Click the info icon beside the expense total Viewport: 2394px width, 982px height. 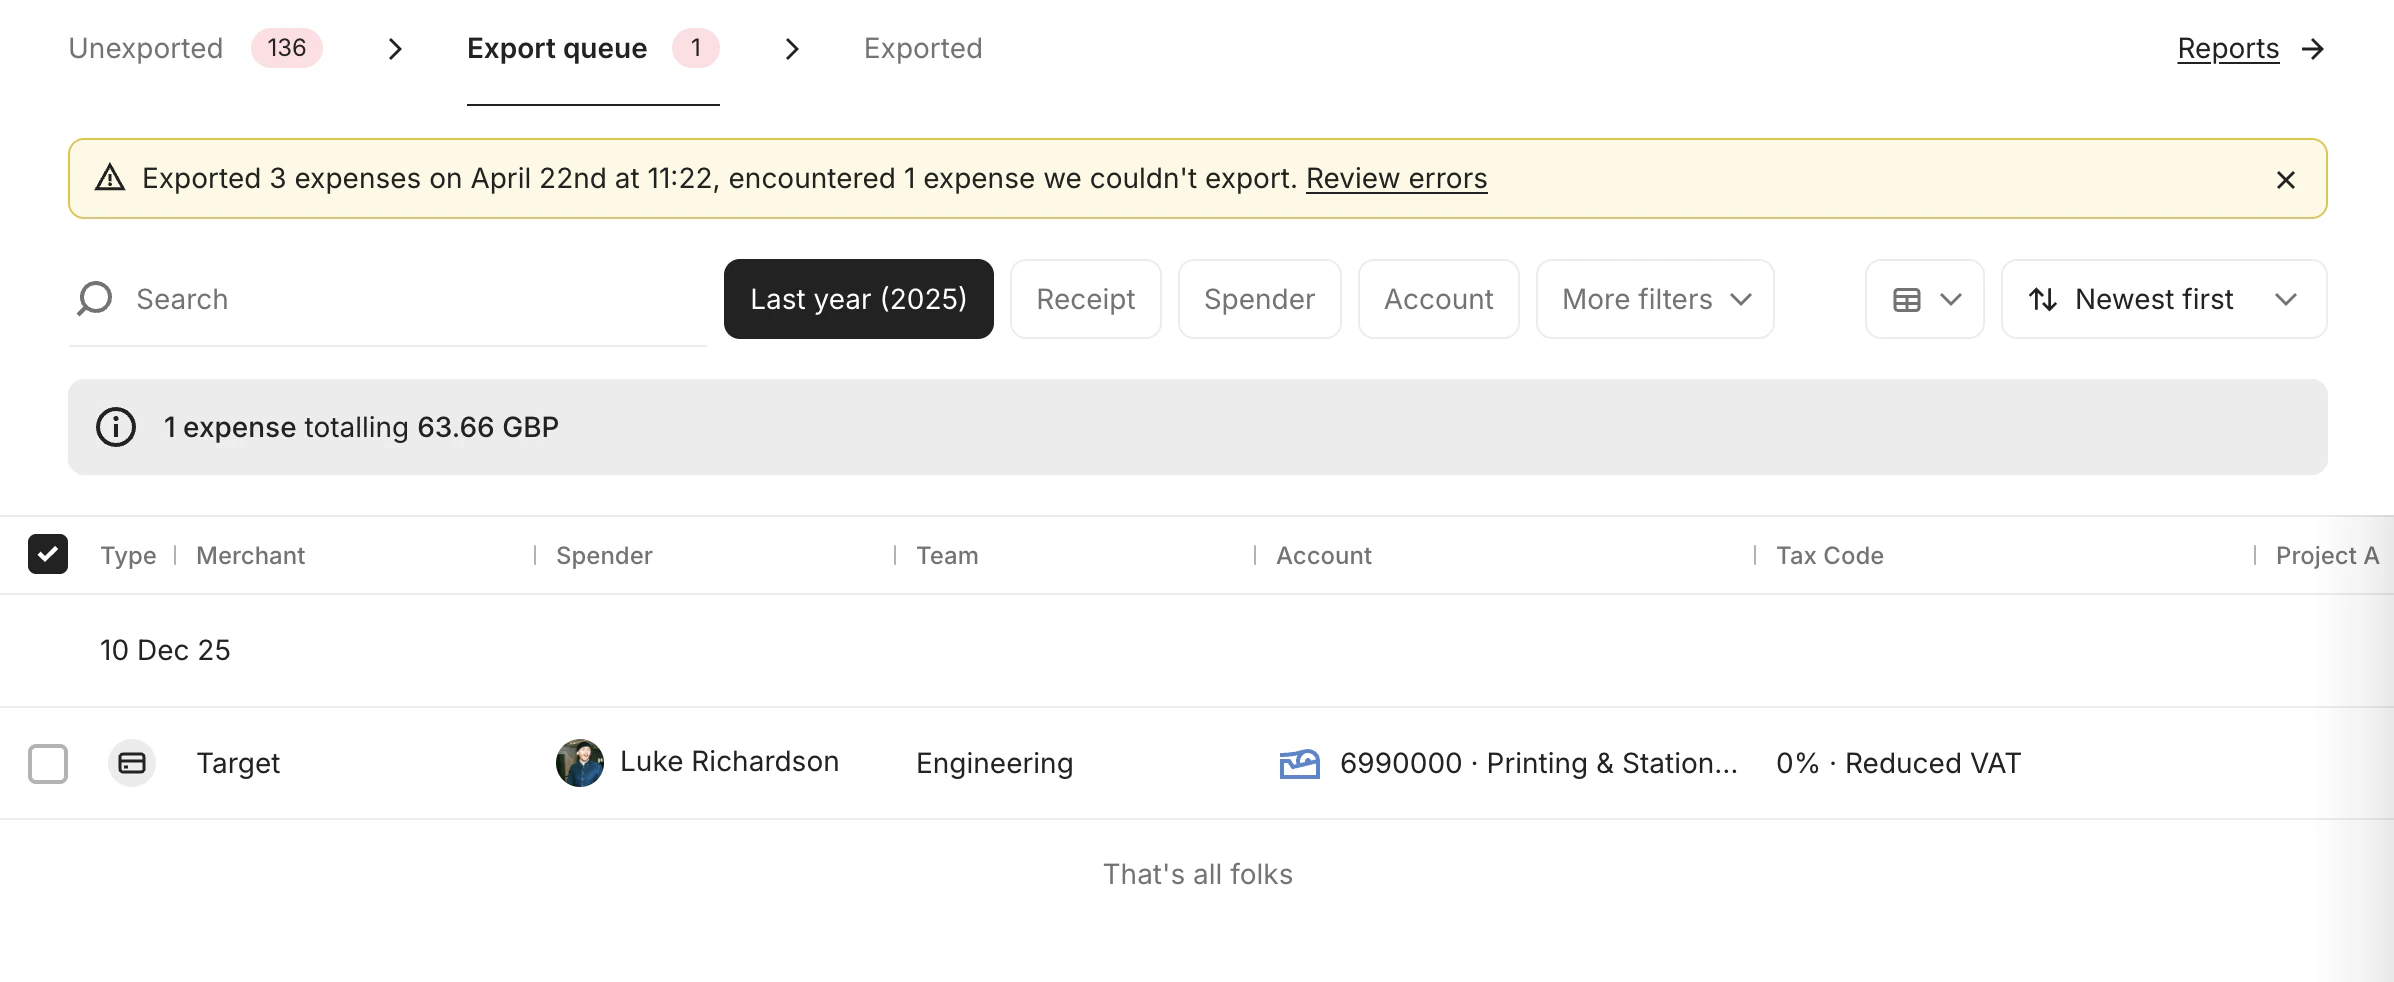coord(115,427)
